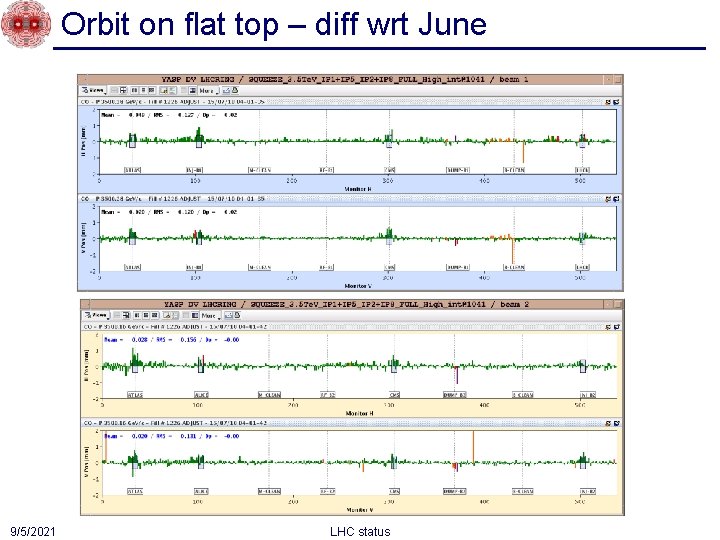Click the DUMP-B1 label in beam 1 H plot

coord(458,170)
